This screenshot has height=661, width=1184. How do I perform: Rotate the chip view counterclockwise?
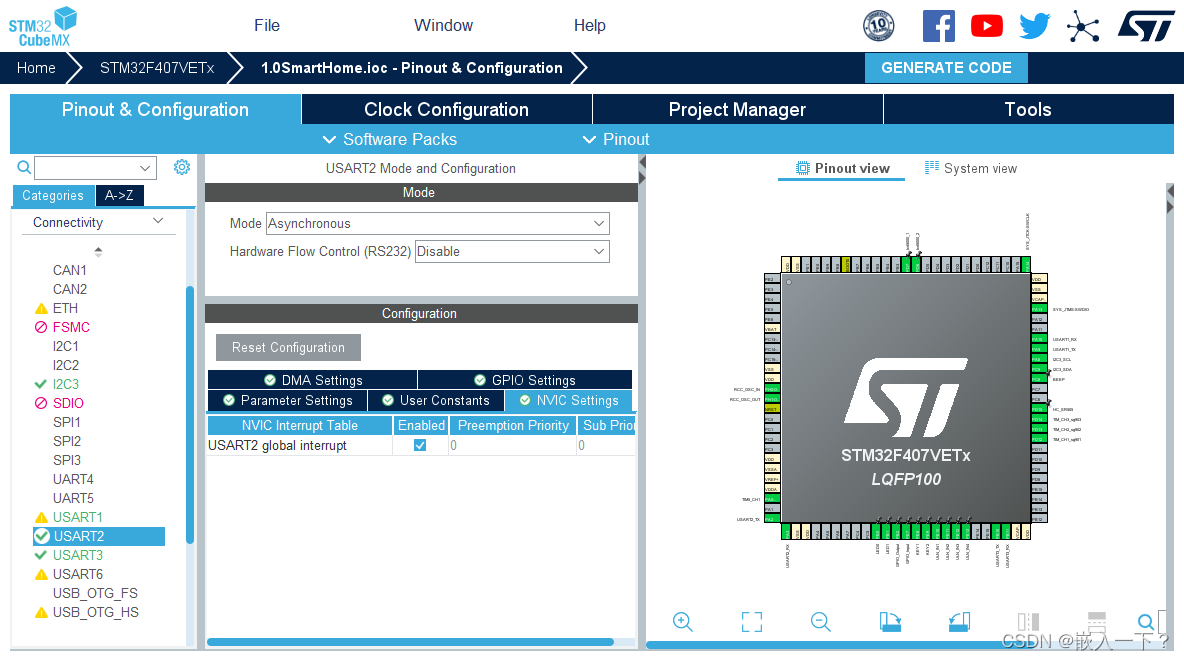(959, 622)
